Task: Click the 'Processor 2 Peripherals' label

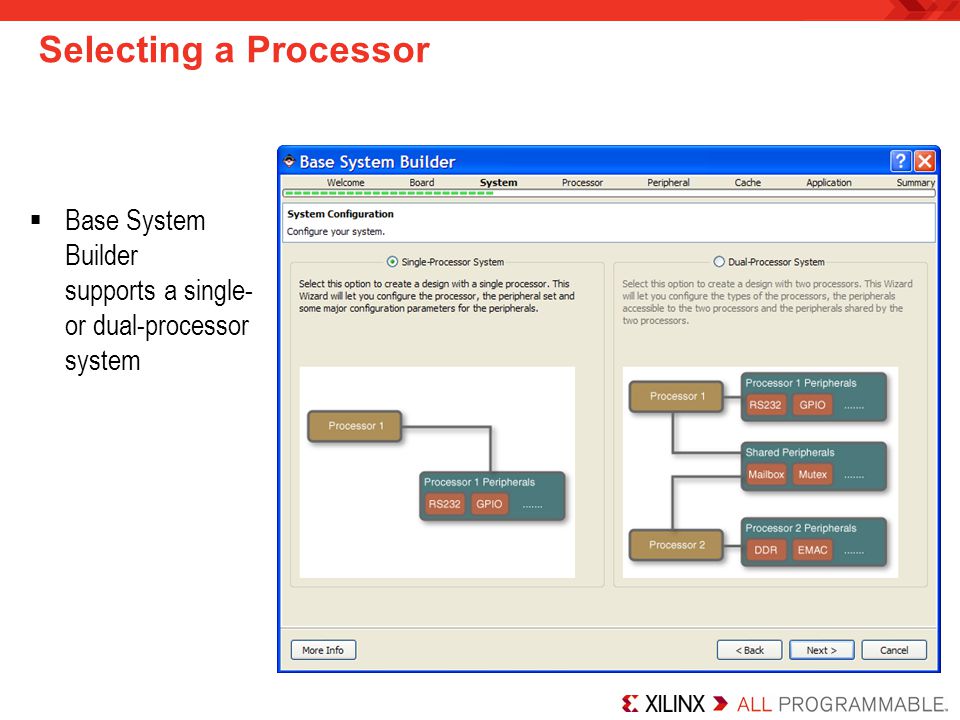Action: coord(801,528)
